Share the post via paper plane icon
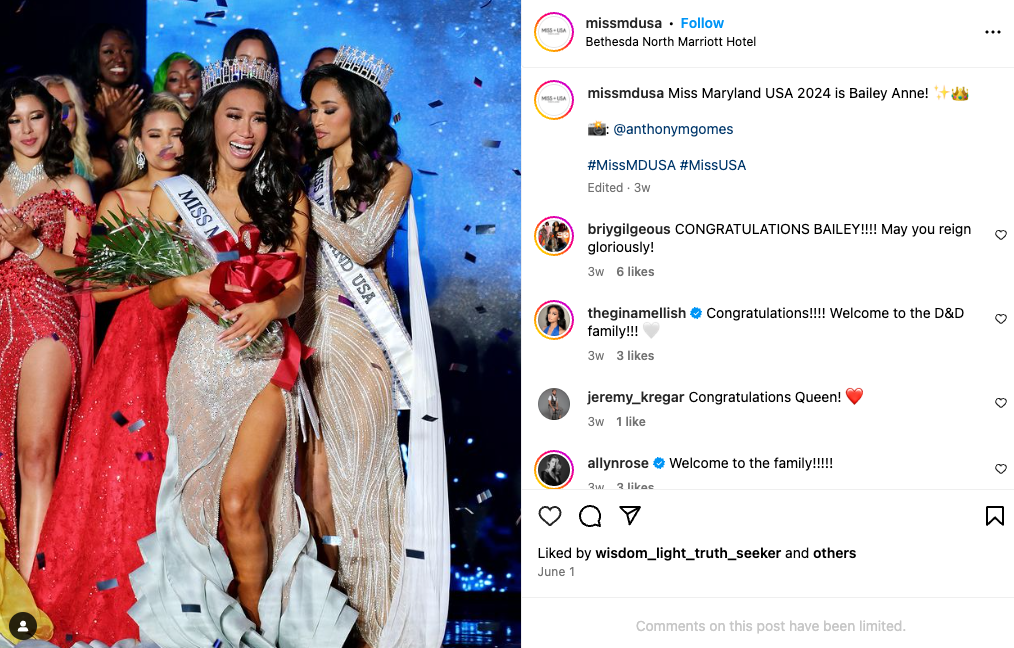This screenshot has height=648, width=1014. pyautogui.click(x=630, y=515)
